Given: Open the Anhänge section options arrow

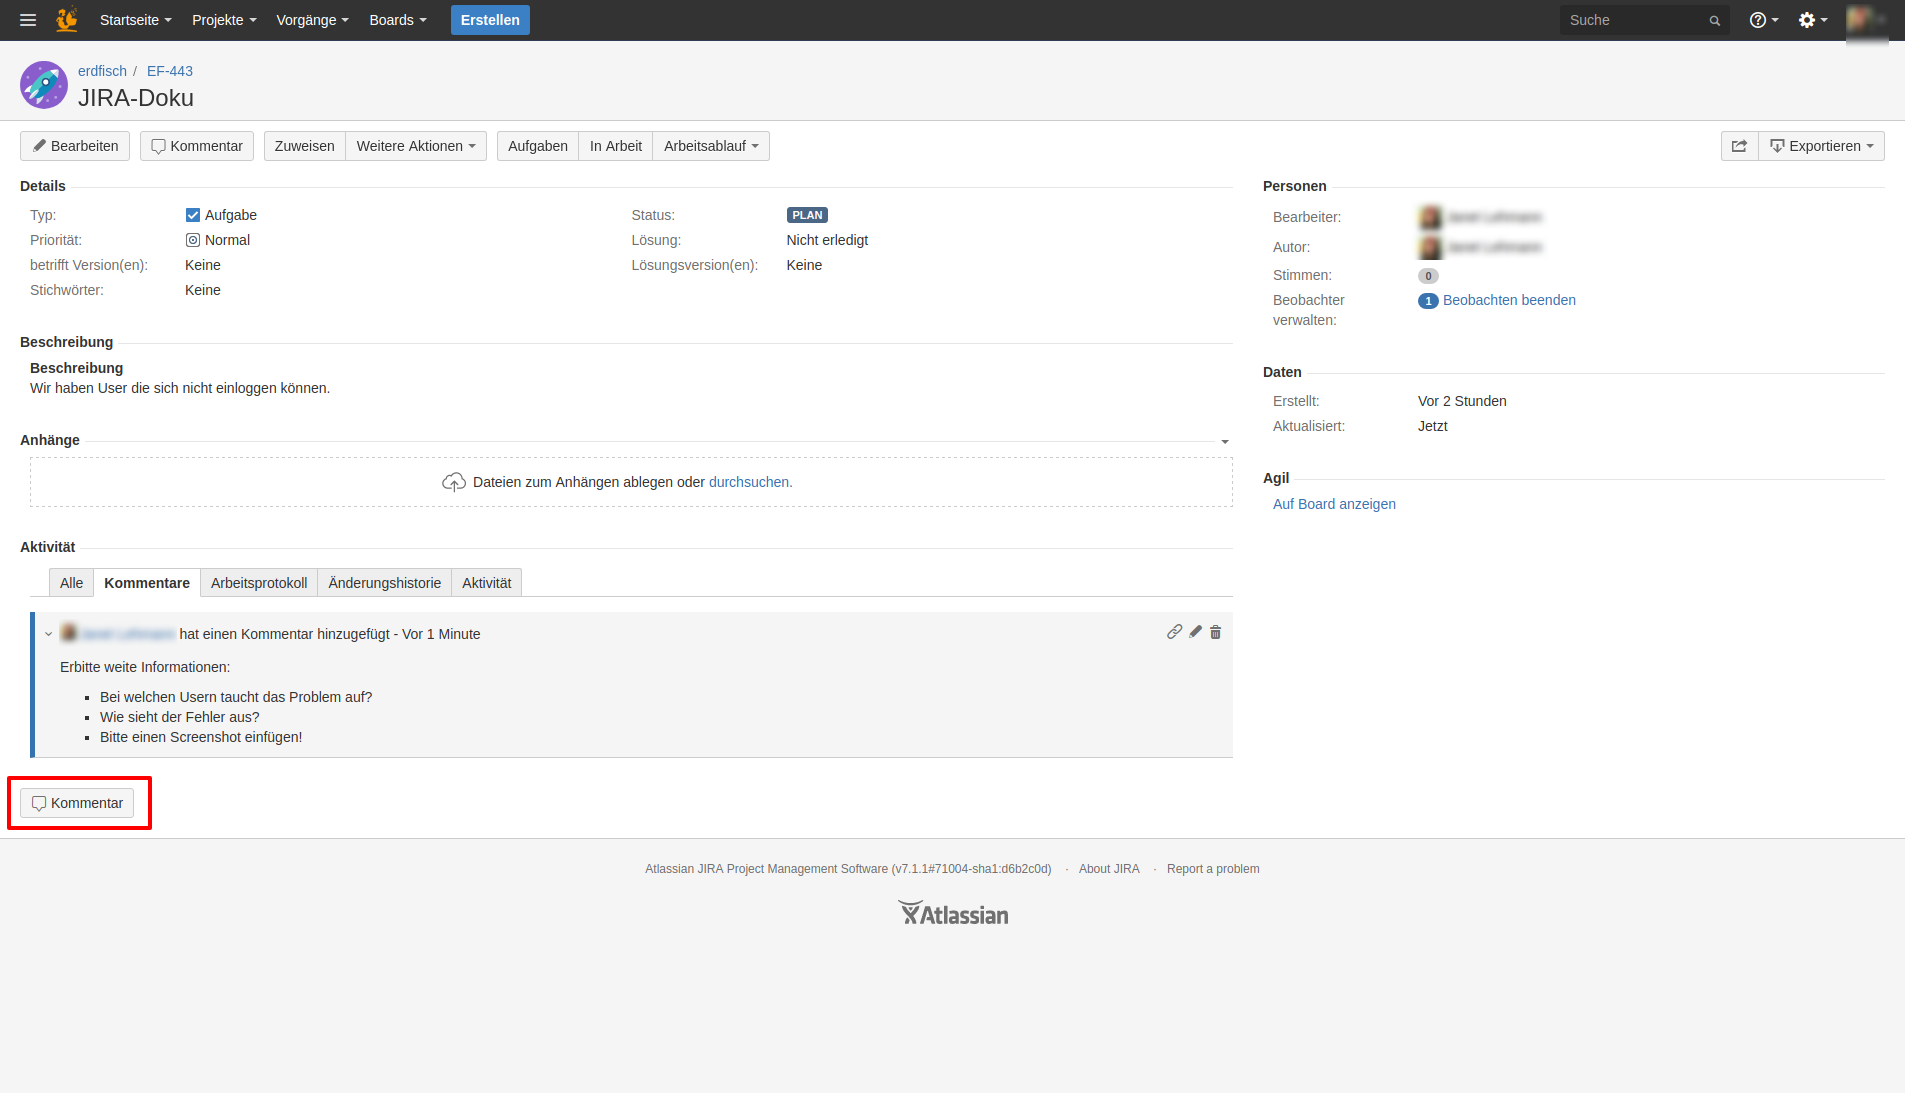Looking at the screenshot, I should [1225, 441].
